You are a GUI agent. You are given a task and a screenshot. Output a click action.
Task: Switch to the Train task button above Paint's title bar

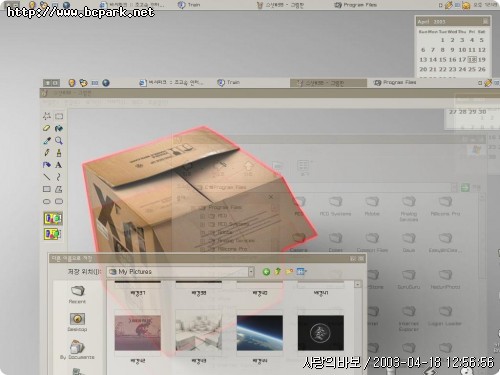[229, 82]
